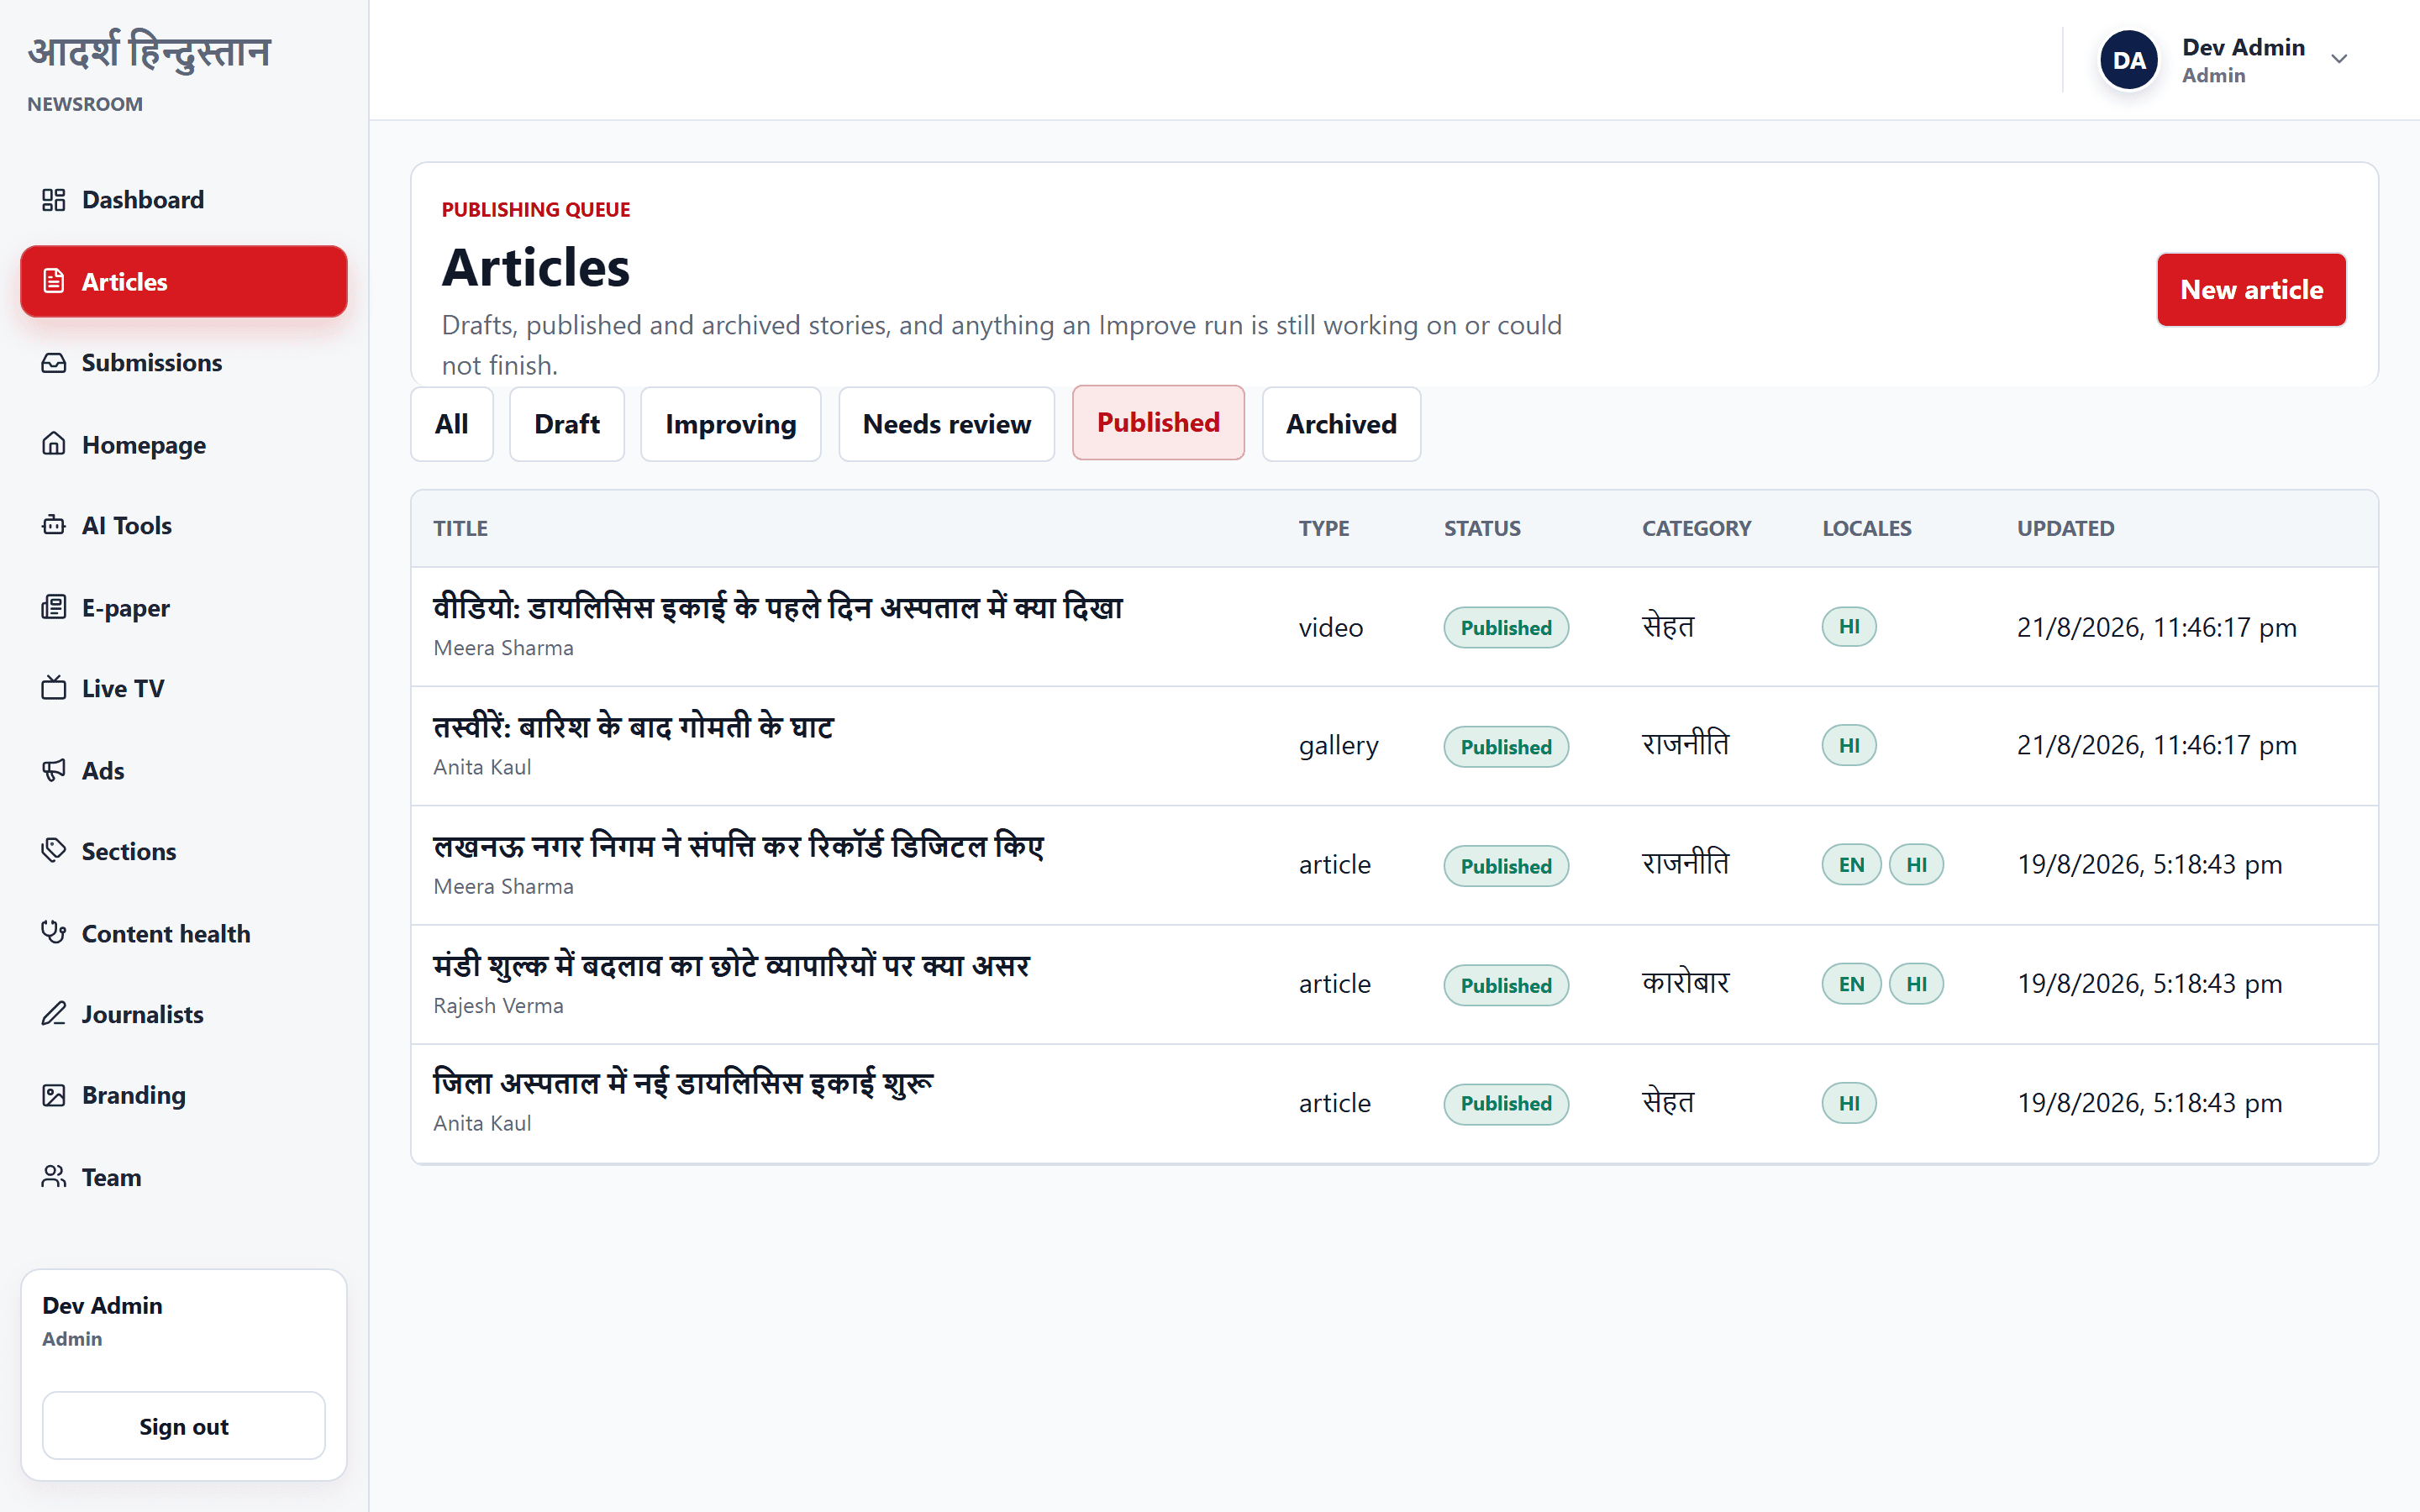Click the Journalists pen icon
2420x1512 pixels.
click(54, 1014)
